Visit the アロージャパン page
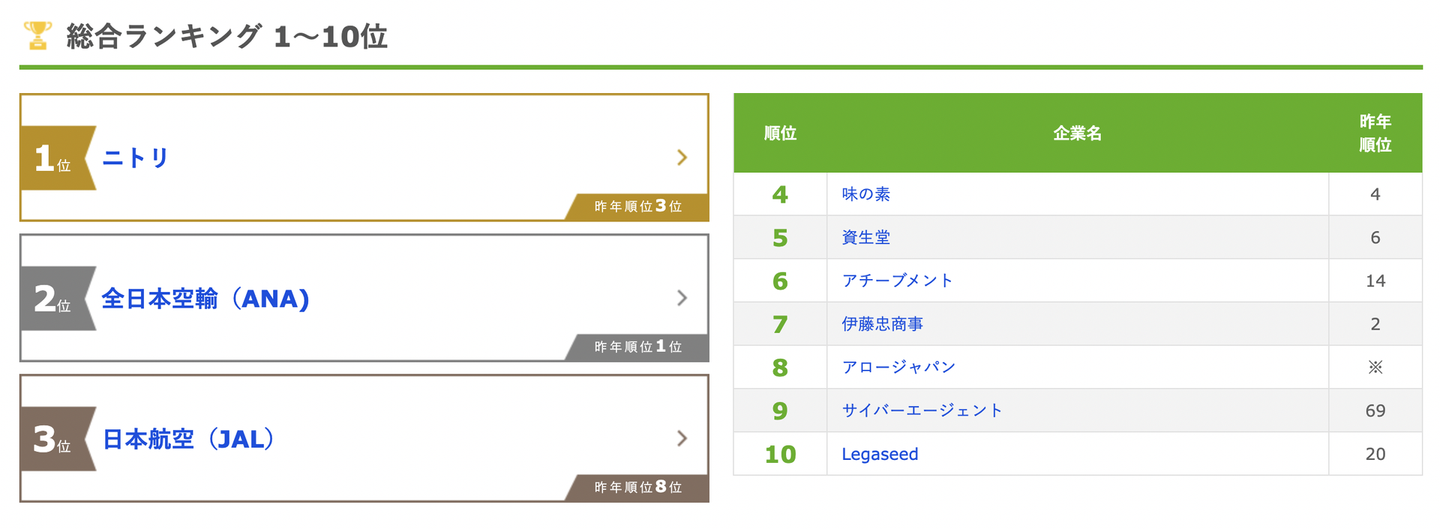This screenshot has width=1440, height=529. [x=898, y=367]
